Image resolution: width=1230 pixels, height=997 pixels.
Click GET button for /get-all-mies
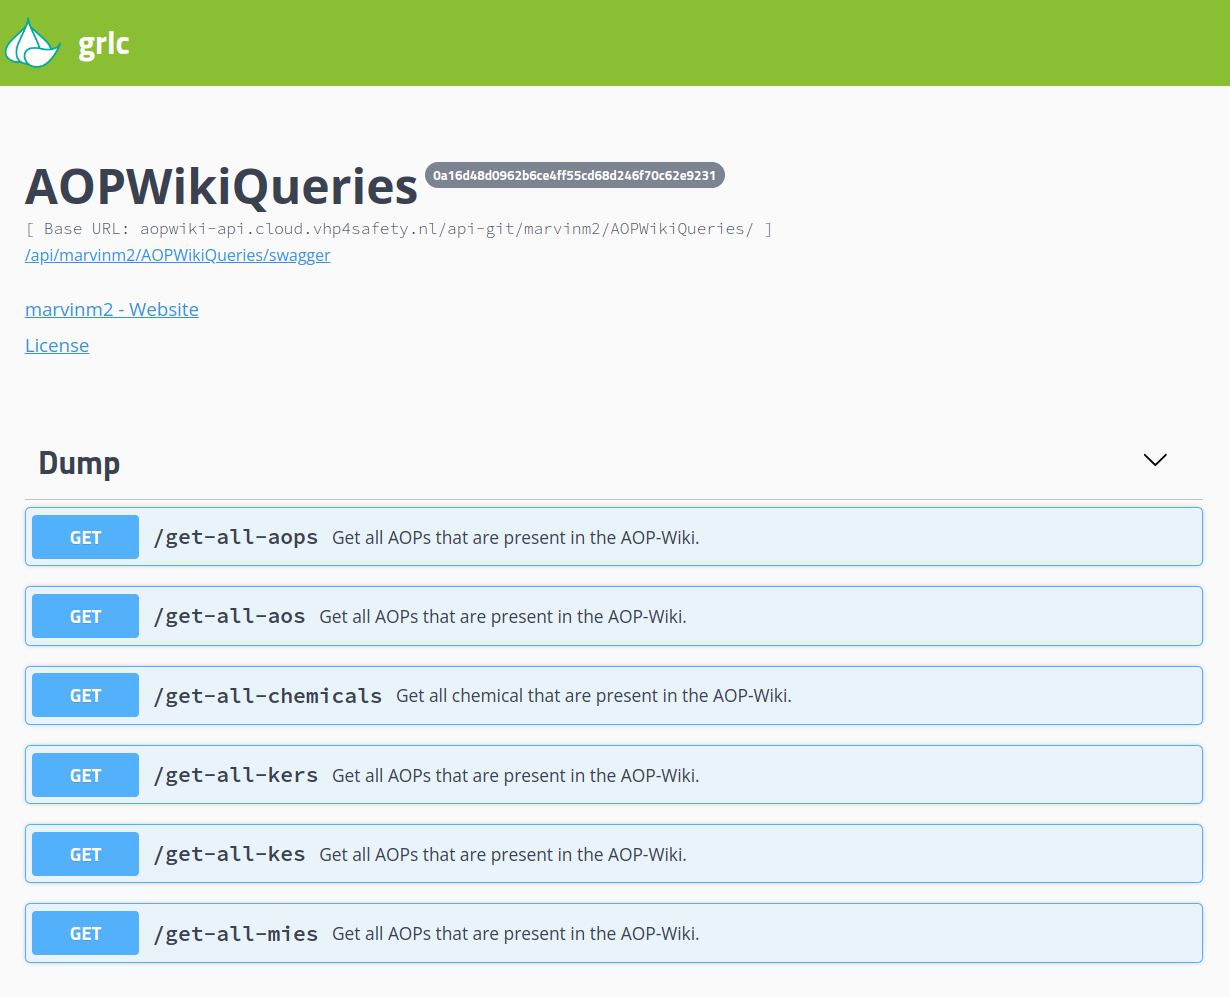[x=85, y=933]
